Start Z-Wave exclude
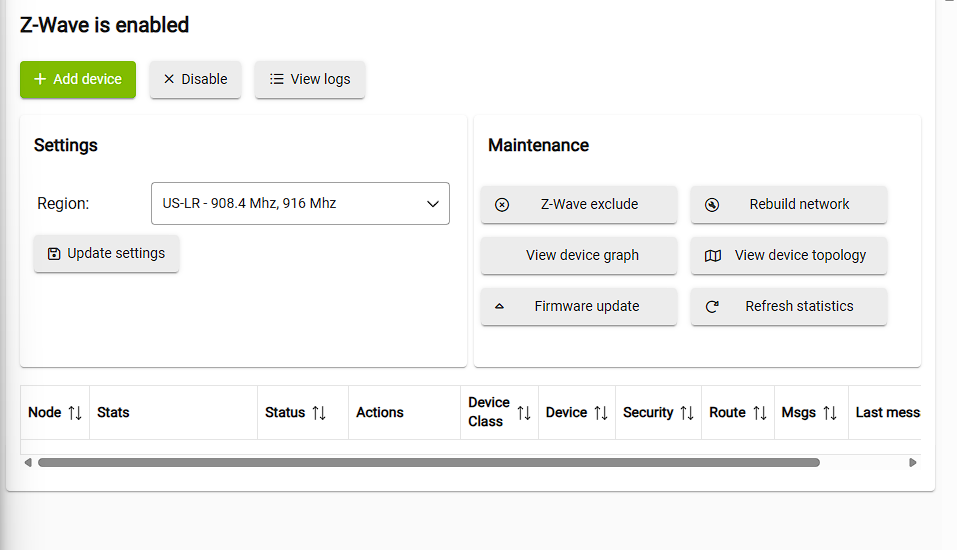The image size is (957, 550). click(578, 204)
